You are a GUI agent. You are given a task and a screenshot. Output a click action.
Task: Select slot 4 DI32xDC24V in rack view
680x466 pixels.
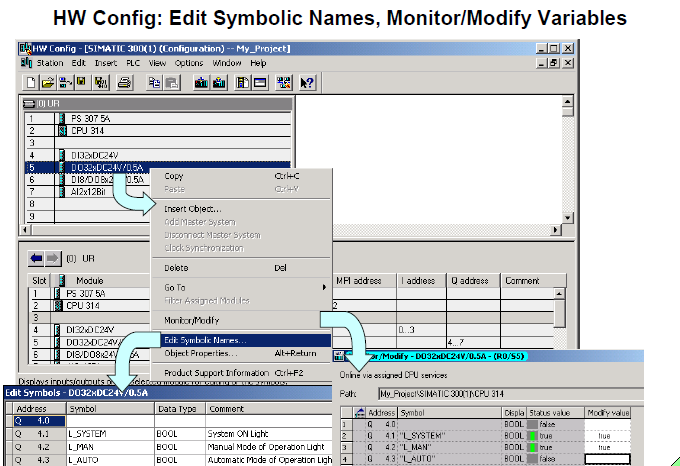click(158, 155)
